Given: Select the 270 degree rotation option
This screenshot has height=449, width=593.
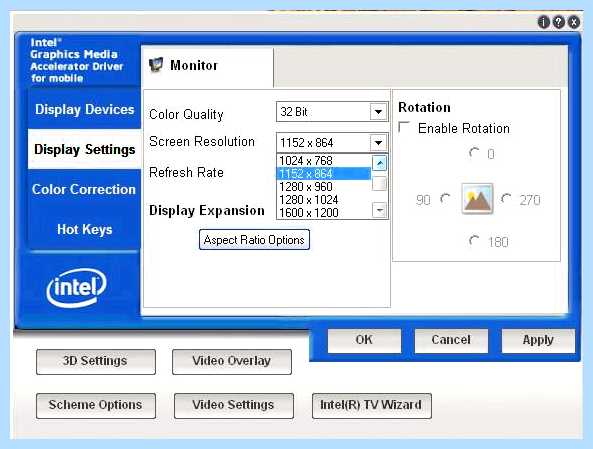Looking at the screenshot, I should [x=506, y=199].
